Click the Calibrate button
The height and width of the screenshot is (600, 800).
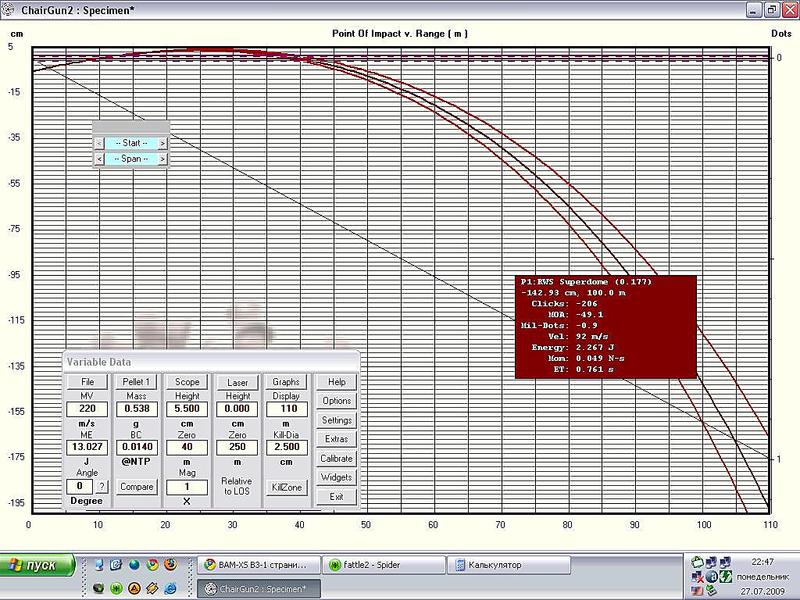(336, 458)
